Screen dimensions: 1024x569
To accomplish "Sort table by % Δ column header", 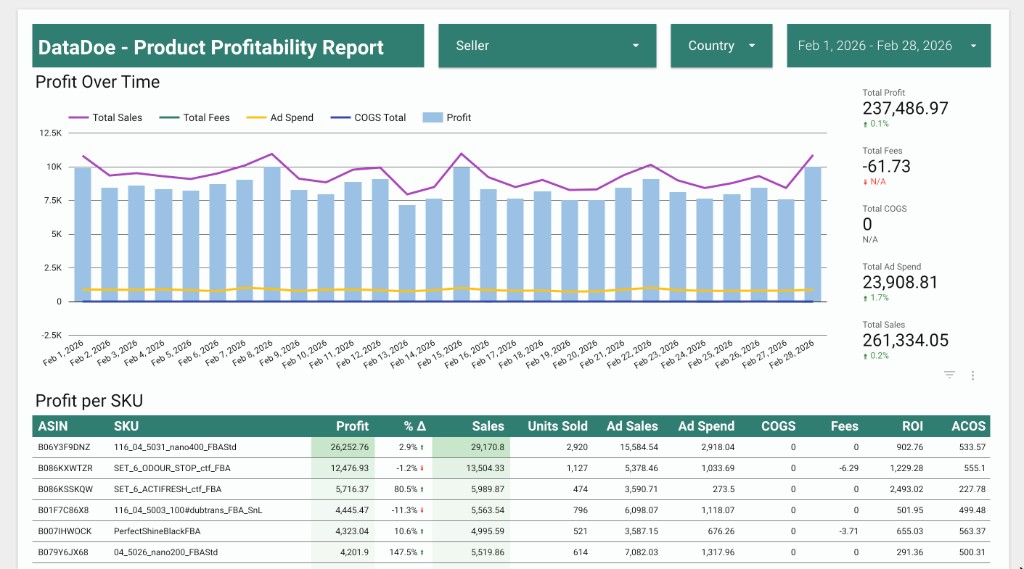I will [x=414, y=426].
